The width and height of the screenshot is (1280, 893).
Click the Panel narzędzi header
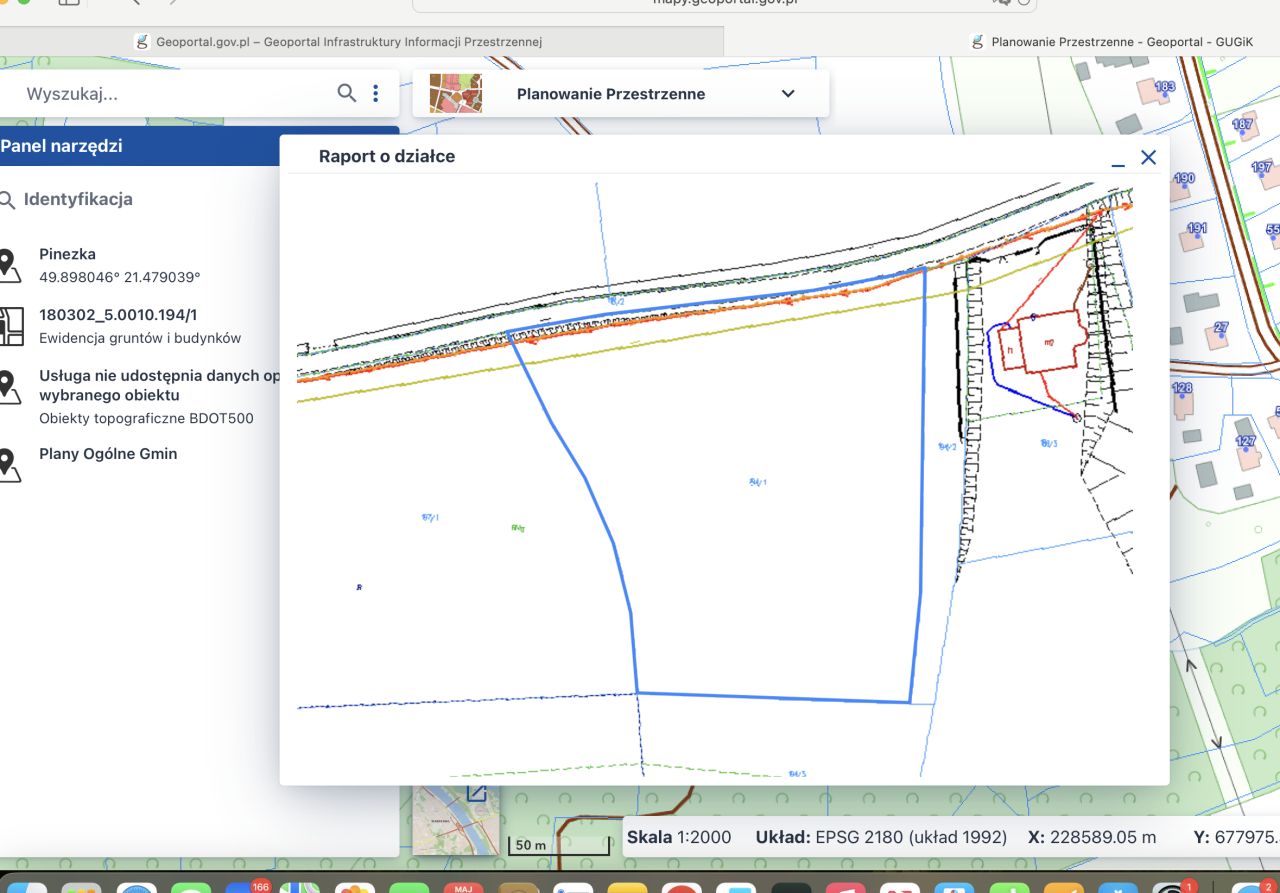140,146
